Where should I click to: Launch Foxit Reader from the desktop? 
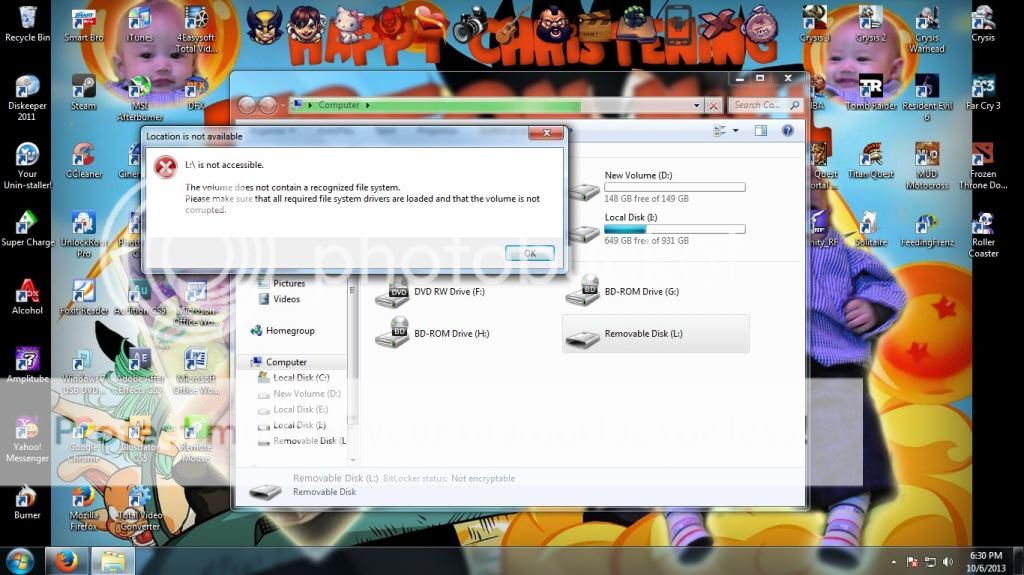coord(84,297)
